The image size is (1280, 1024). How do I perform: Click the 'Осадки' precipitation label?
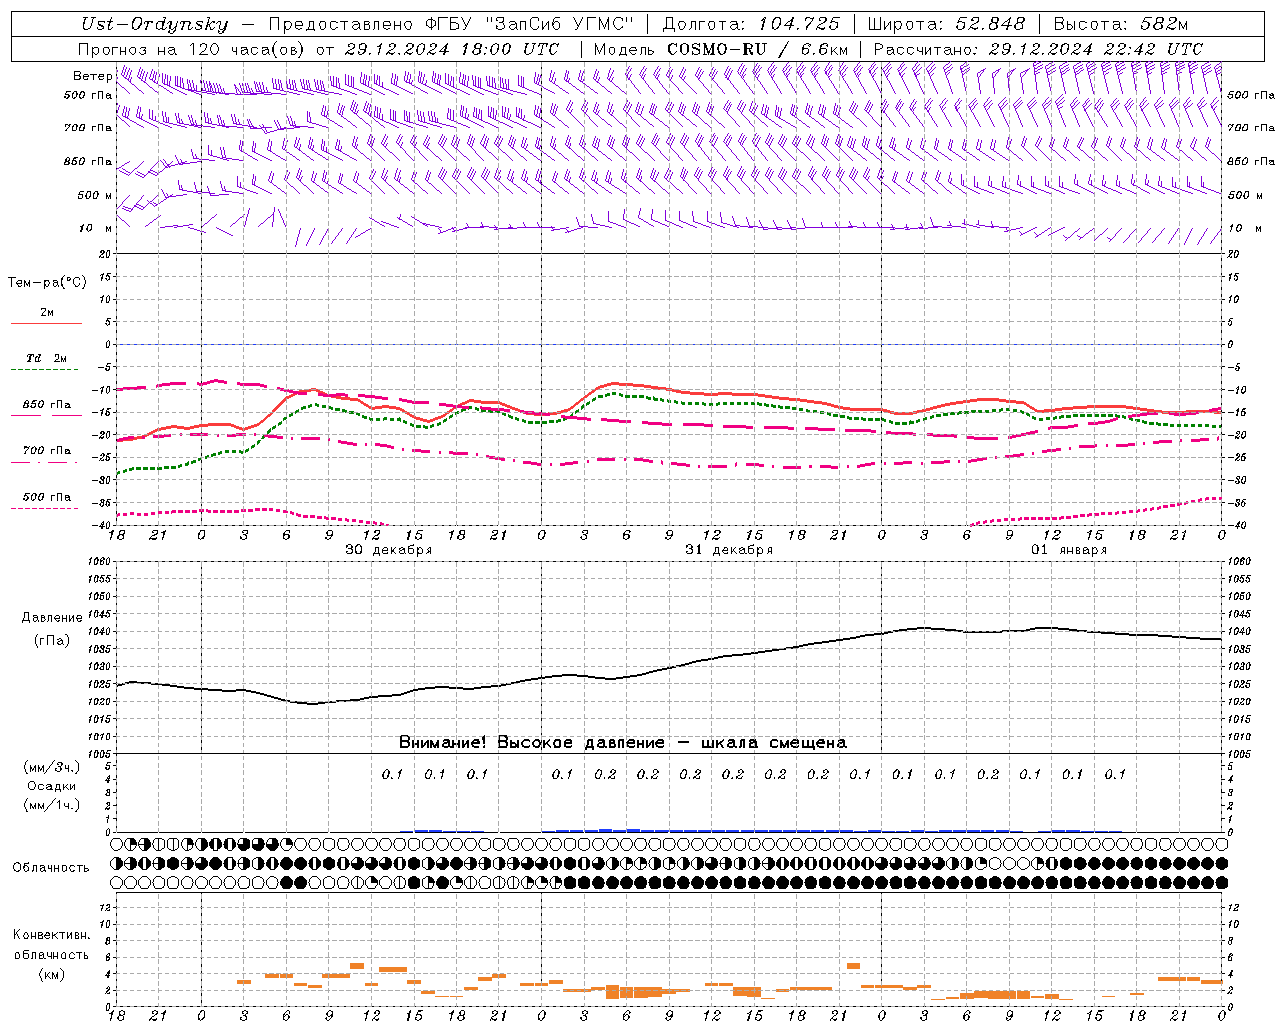(x=52, y=786)
